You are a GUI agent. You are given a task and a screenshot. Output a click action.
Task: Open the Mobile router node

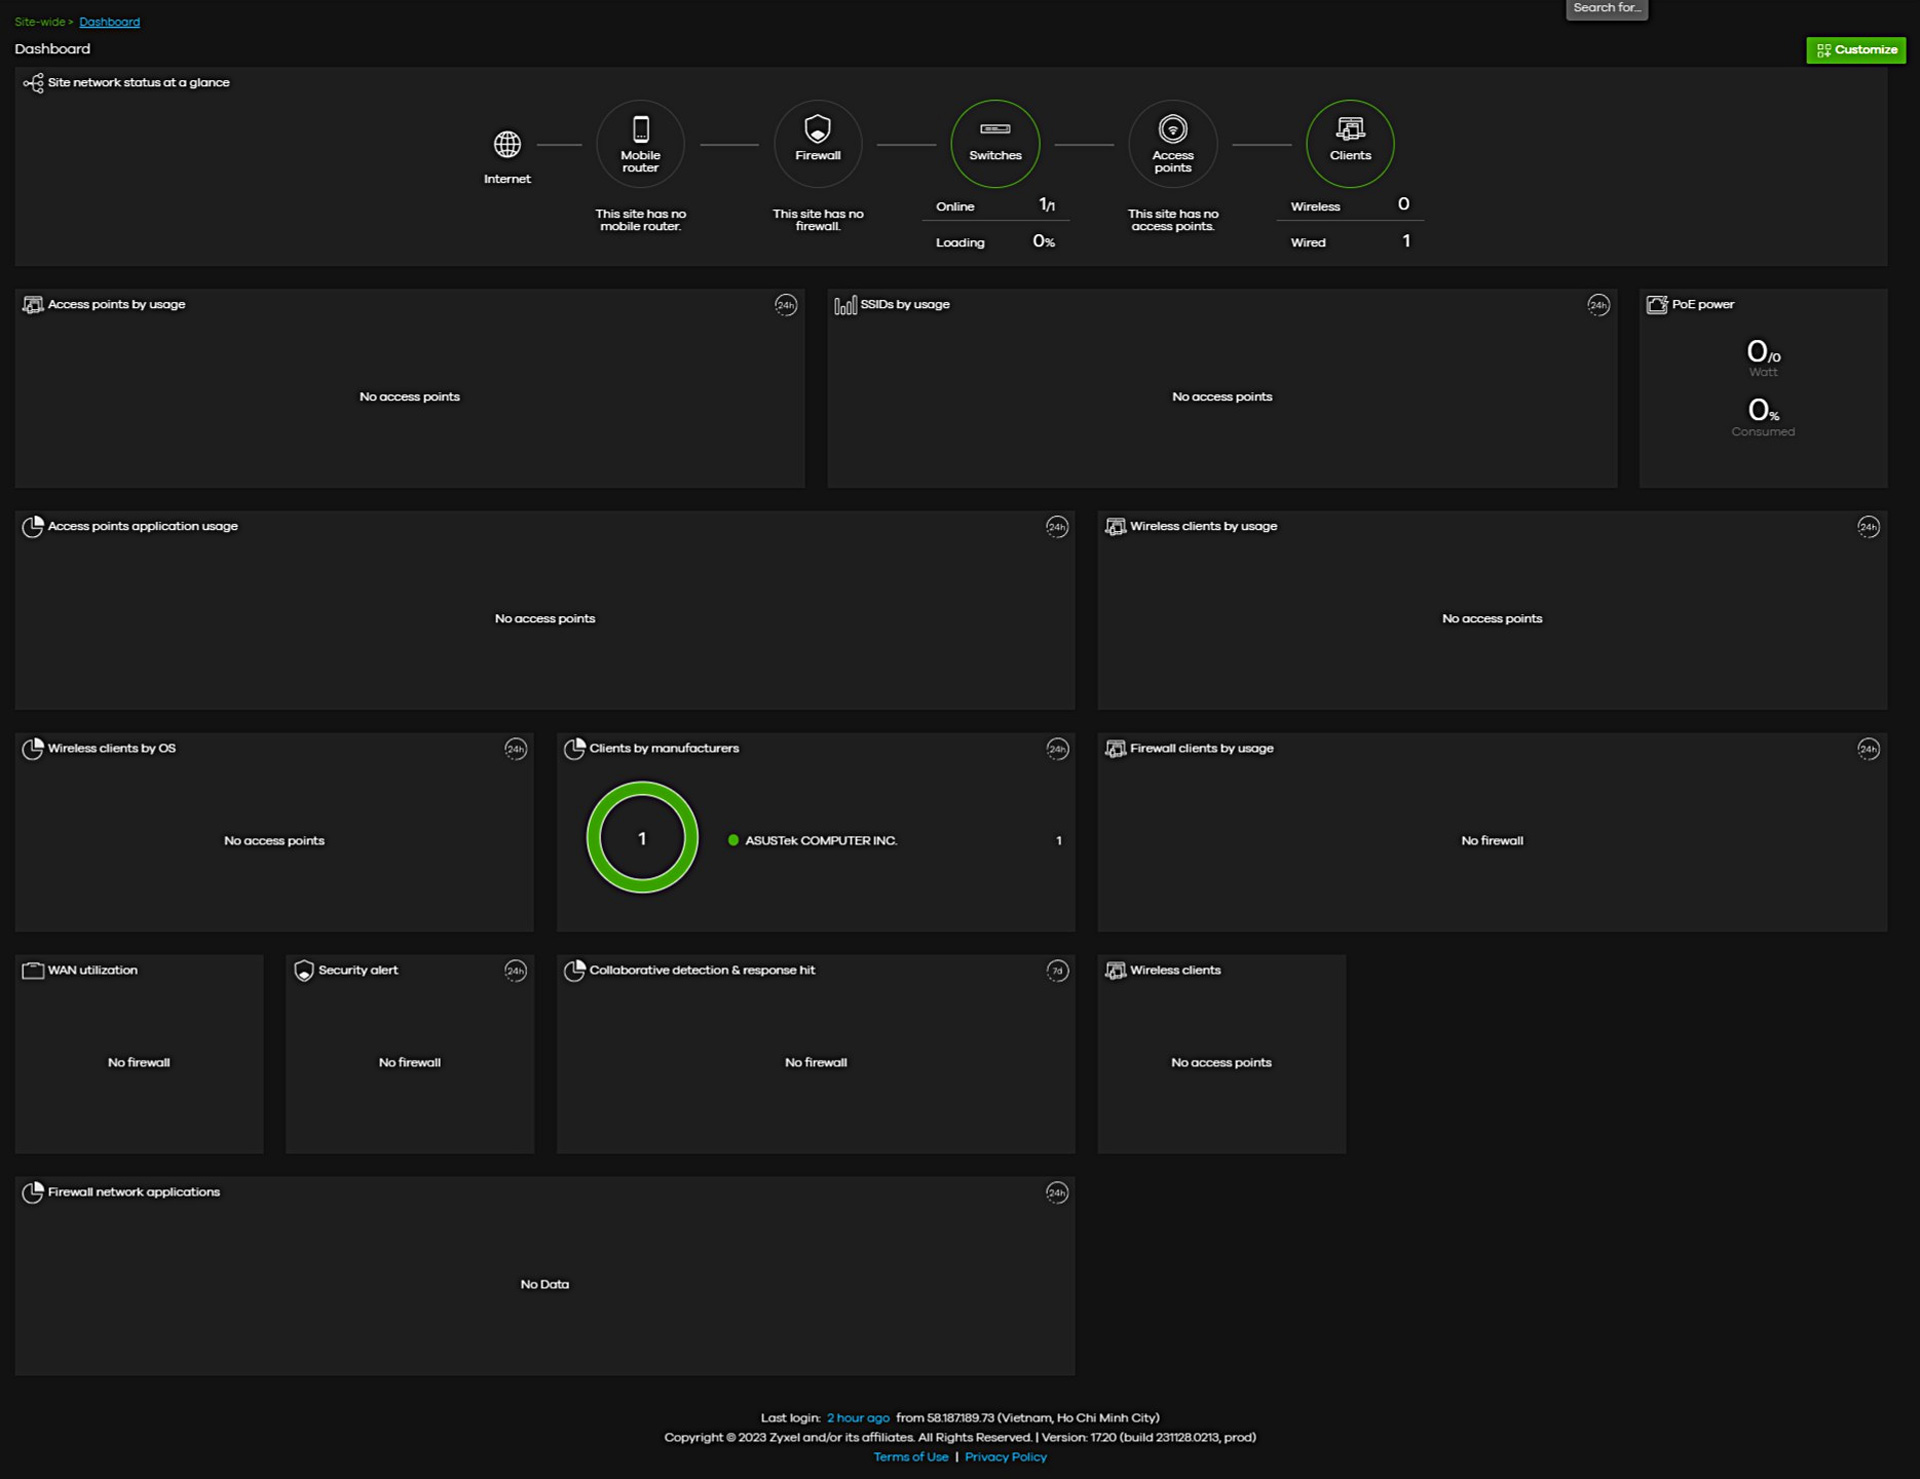[640, 143]
